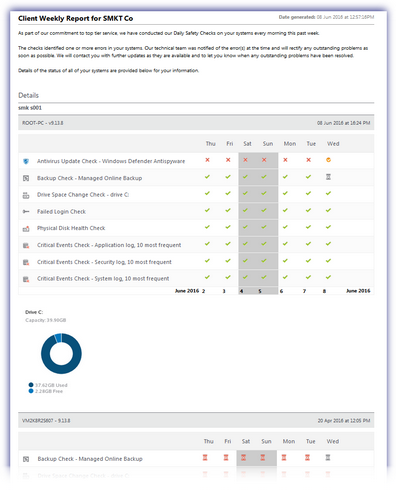396x490 pixels.
Task: Click the '2.28GB Free' legend label
Action: [49, 391]
